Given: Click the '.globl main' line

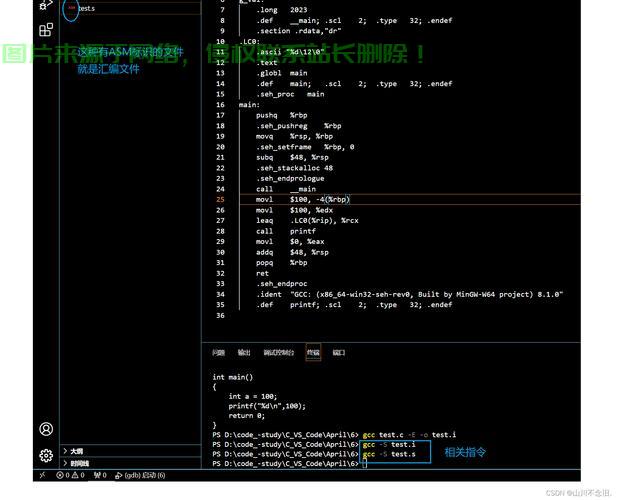Looking at the screenshot, I should coord(281,73).
